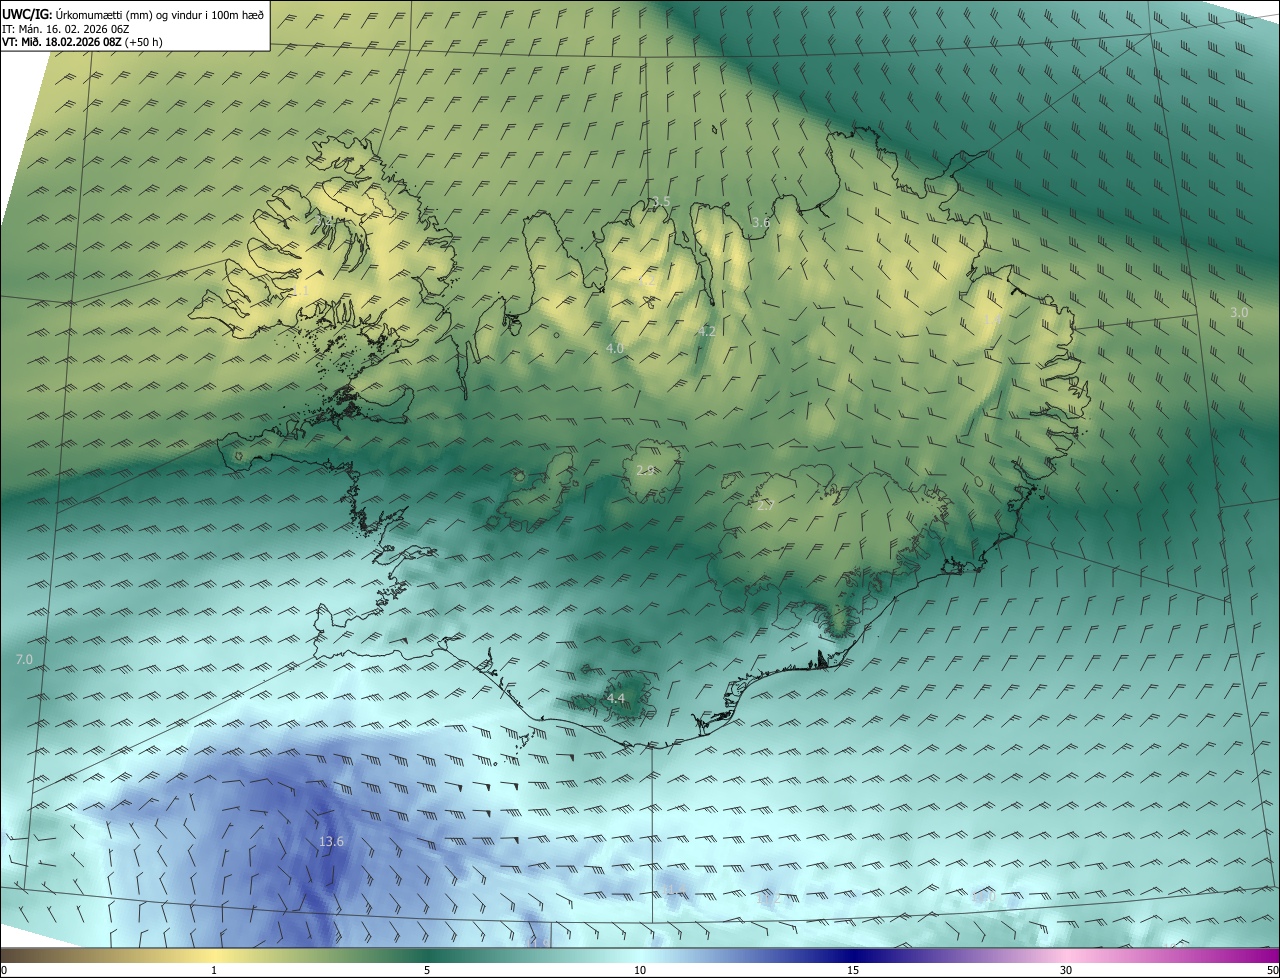This screenshot has height=978, width=1280.
Task: Select the 1.4 value label
Action: tap(992, 320)
